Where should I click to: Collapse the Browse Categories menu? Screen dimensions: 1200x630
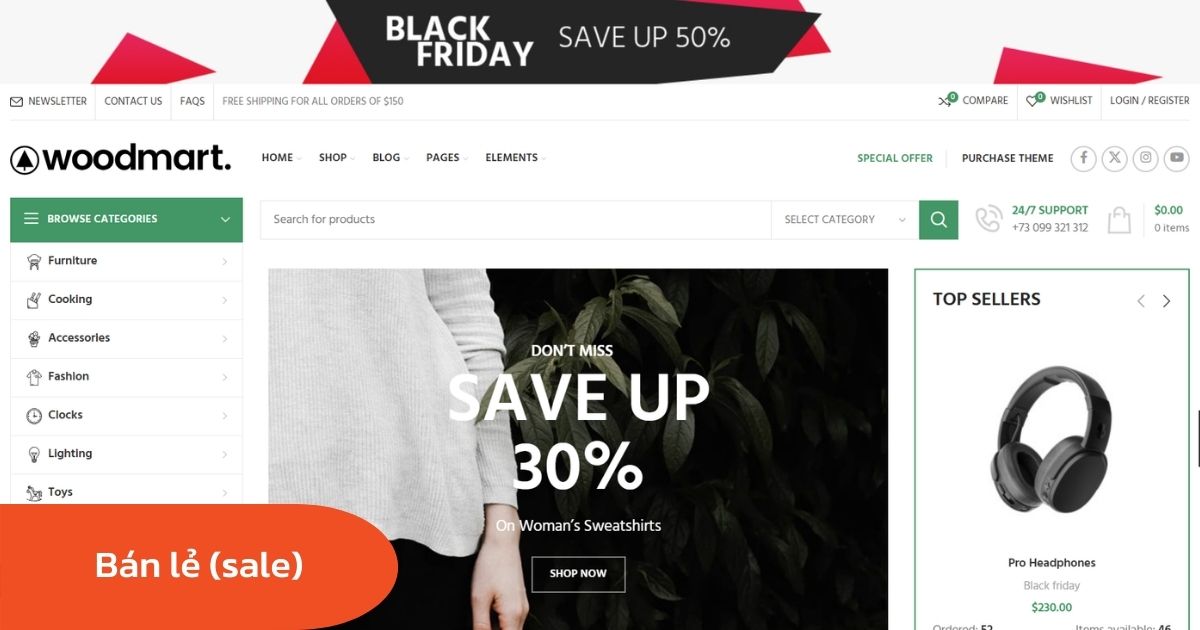pyautogui.click(x=225, y=219)
